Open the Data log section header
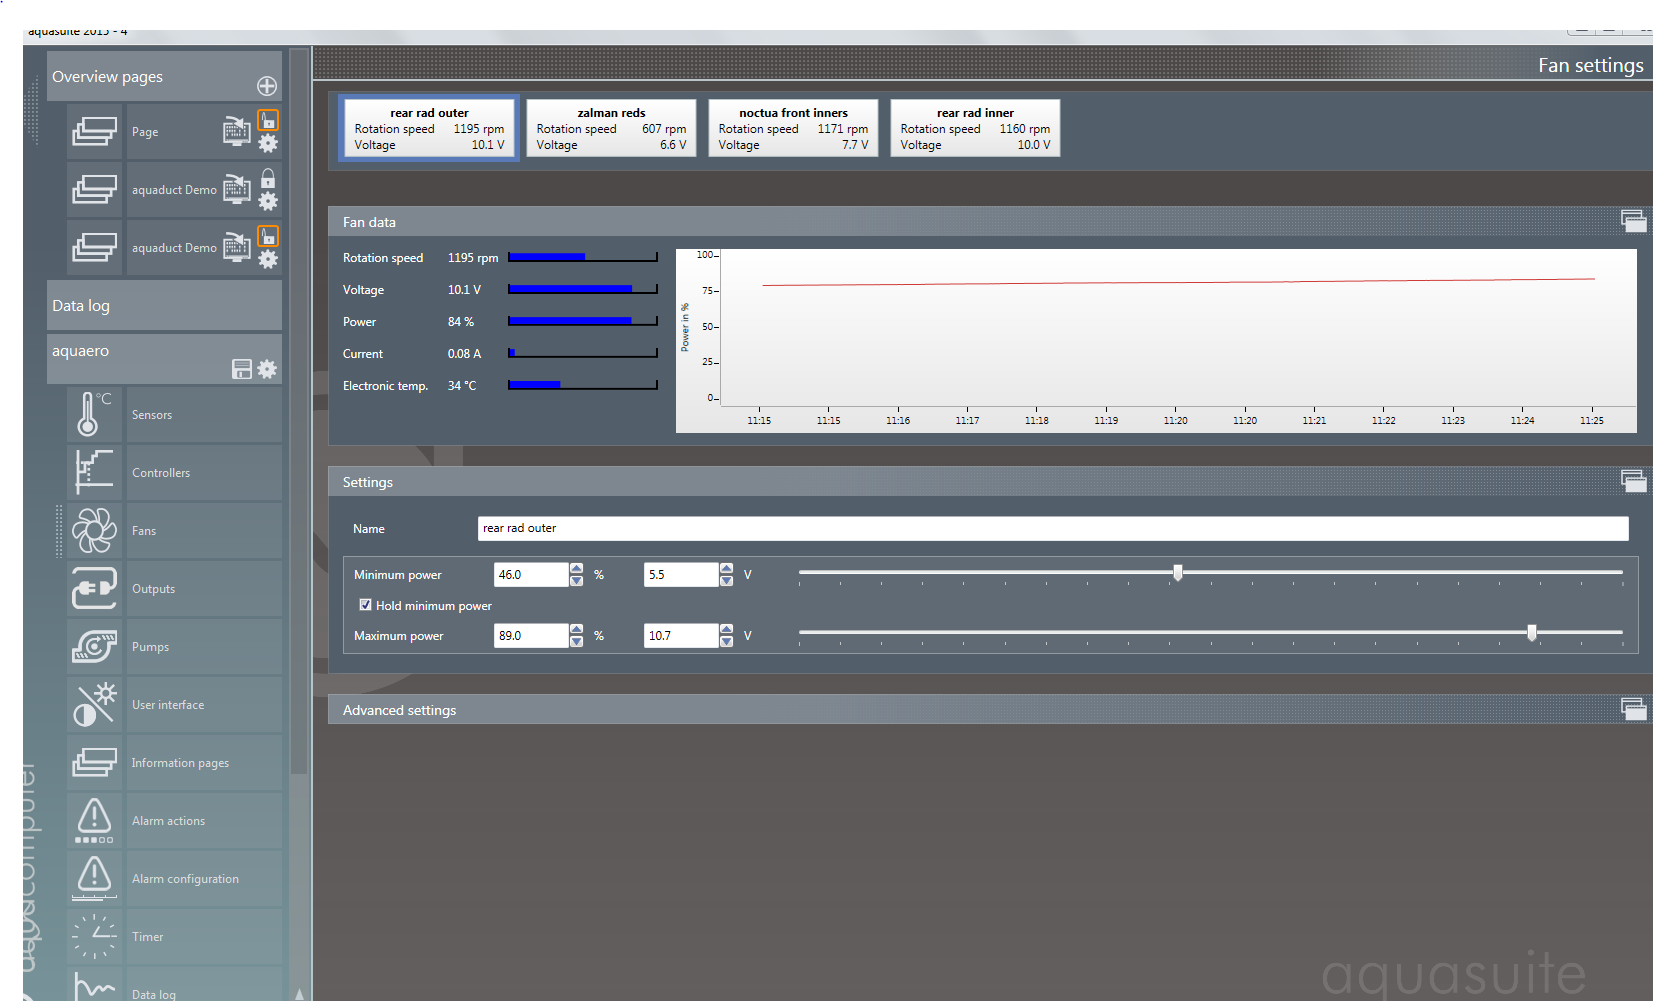Screen dimensions: 1653x1001 pos(164,306)
